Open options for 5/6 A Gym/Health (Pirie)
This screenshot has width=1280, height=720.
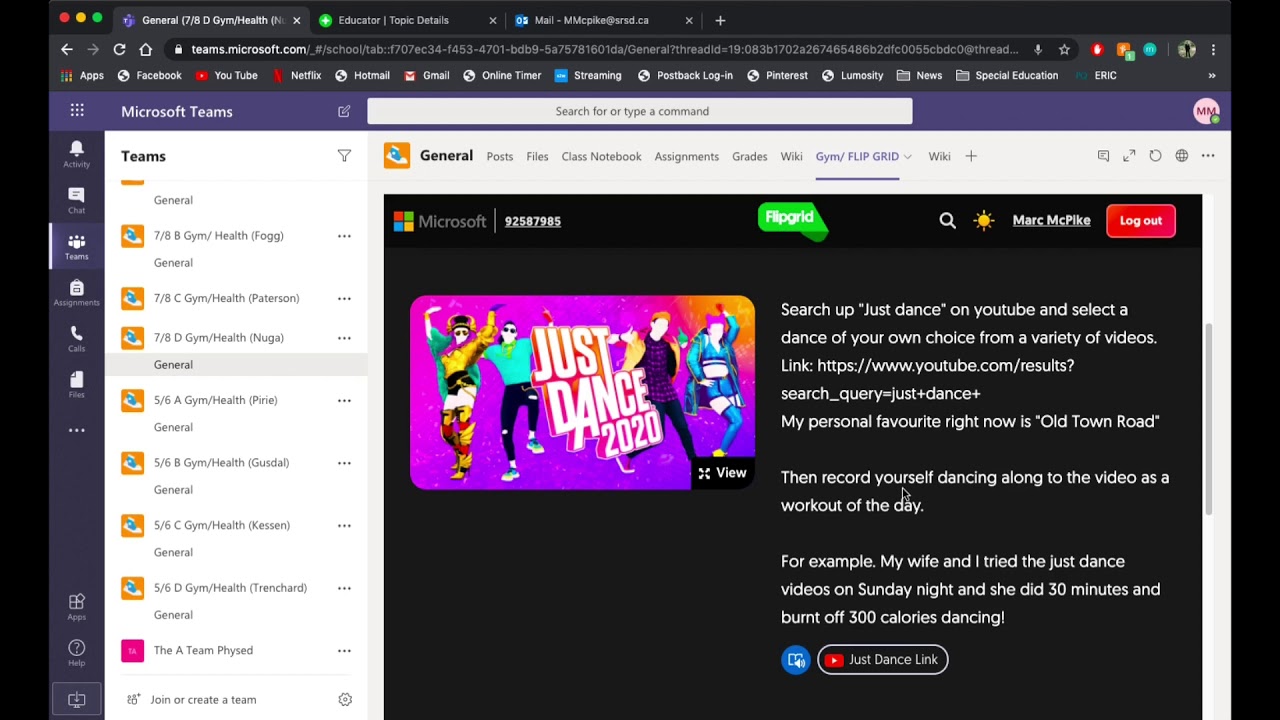point(344,400)
